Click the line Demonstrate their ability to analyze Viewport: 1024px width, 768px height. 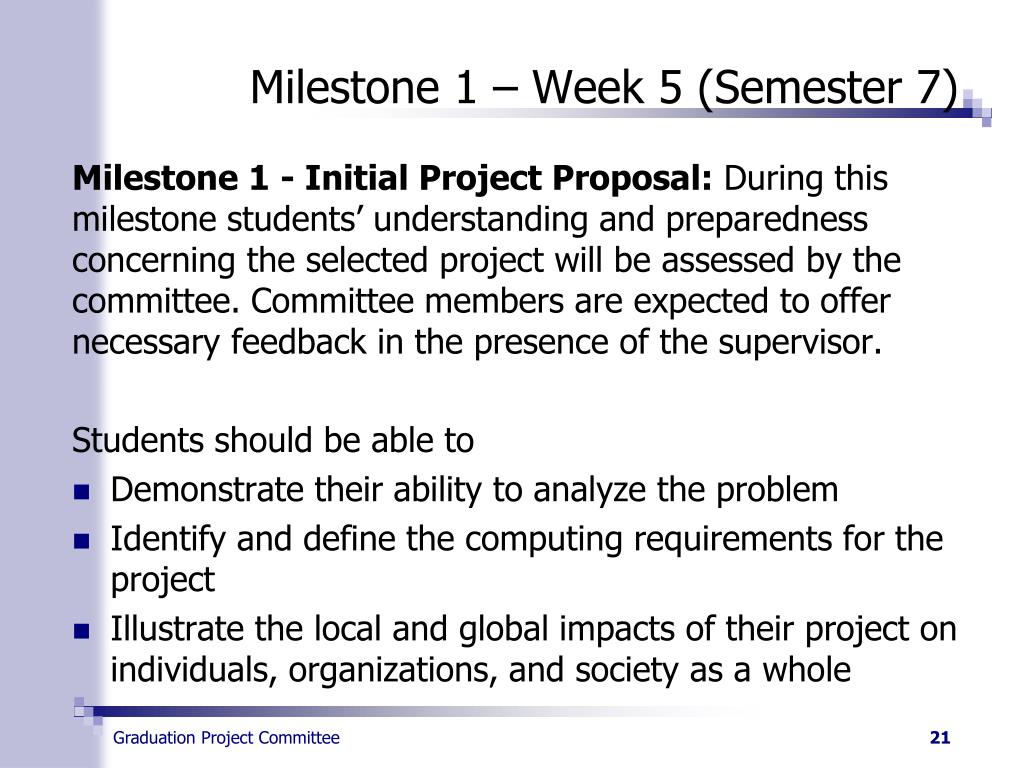click(474, 490)
